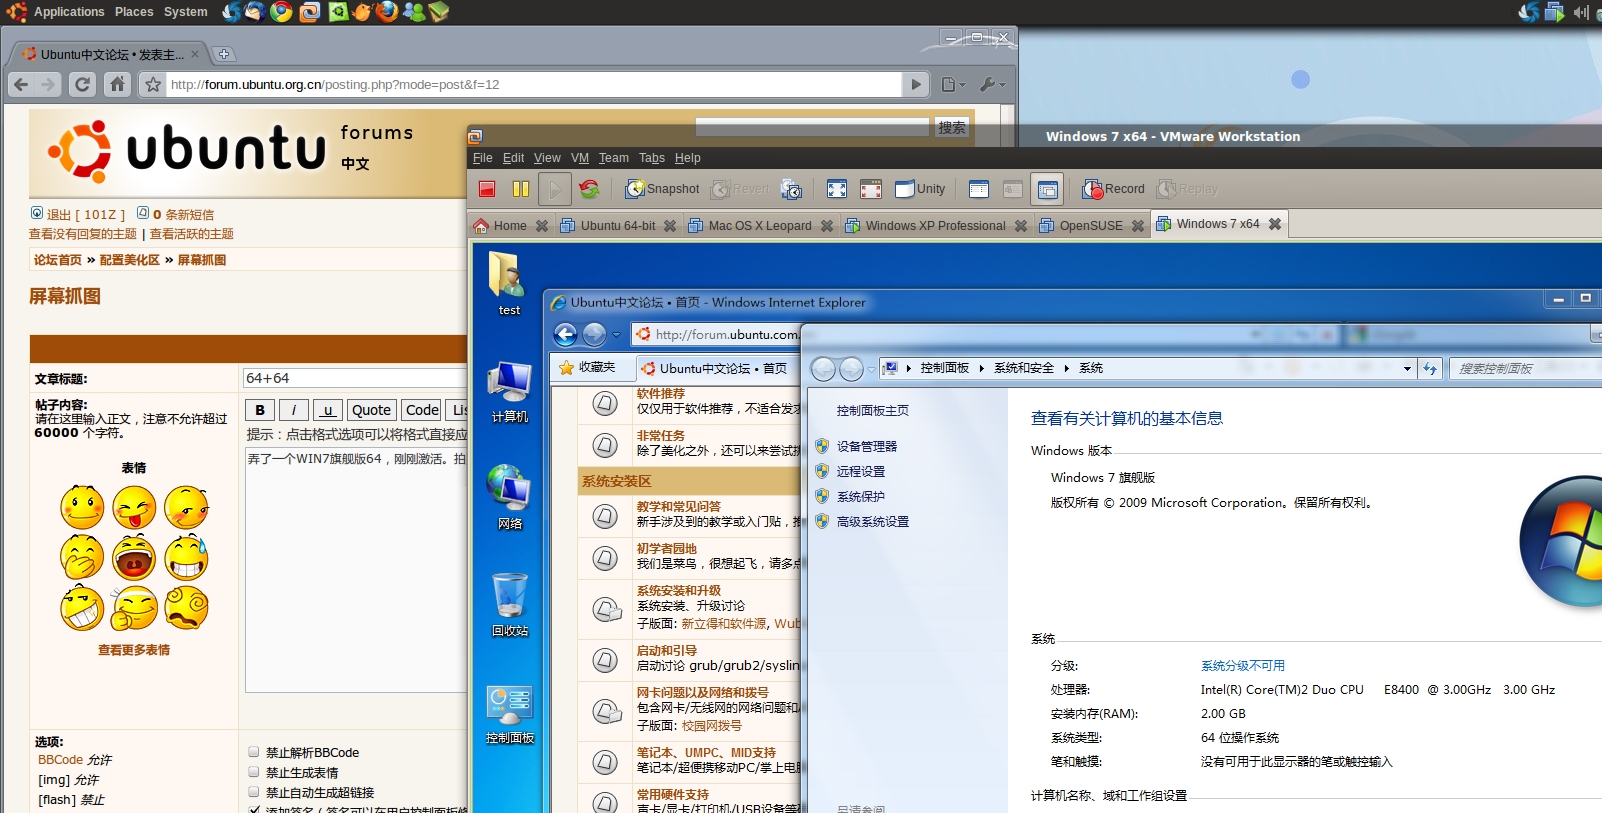This screenshot has width=1602, height=813.
Task: Expand 系统和安全 breadcrumb arrow
Action: (x=1066, y=368)
